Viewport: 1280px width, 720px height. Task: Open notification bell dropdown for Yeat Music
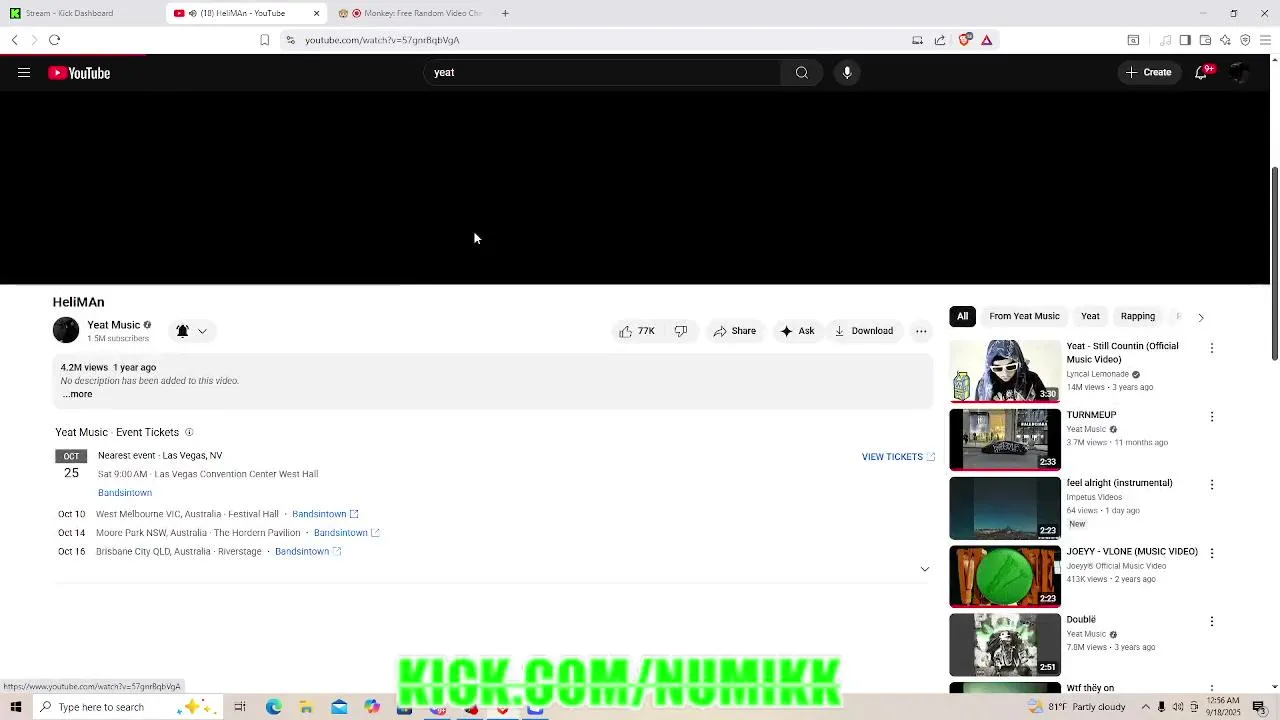click(x=191, y=331)
